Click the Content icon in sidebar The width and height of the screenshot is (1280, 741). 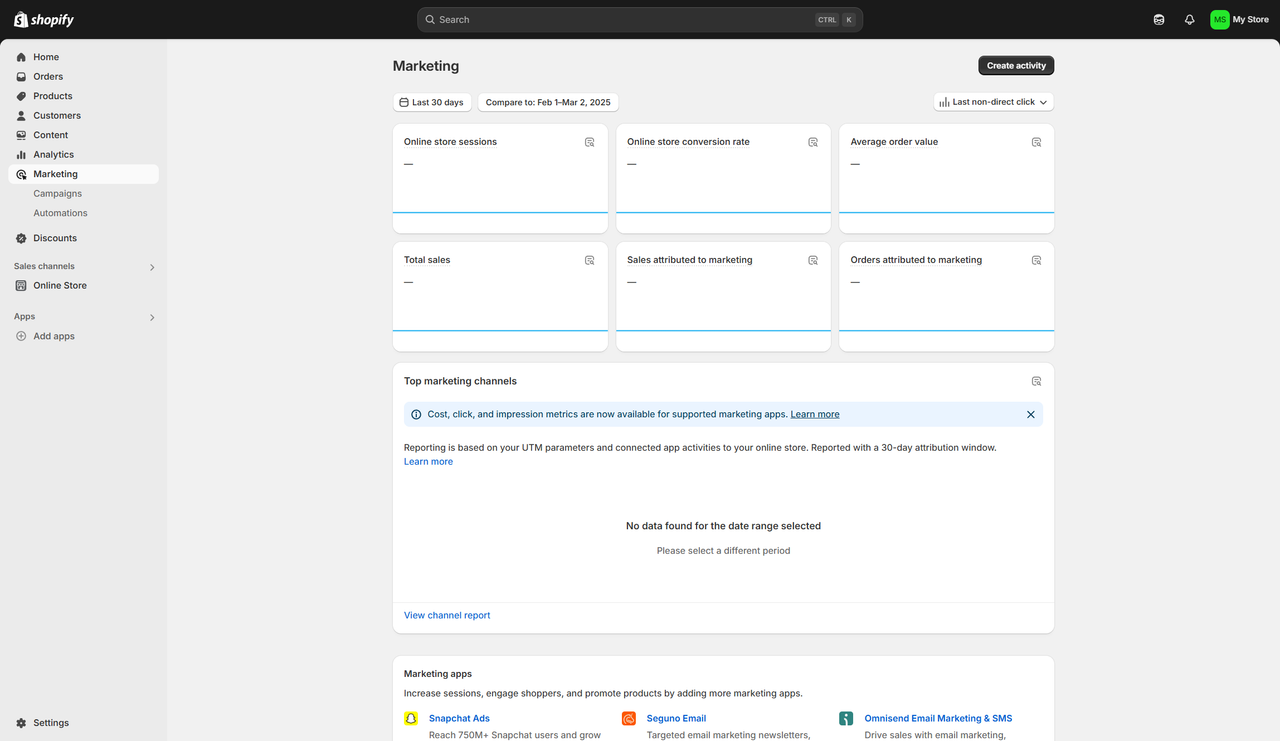point(21,135)
